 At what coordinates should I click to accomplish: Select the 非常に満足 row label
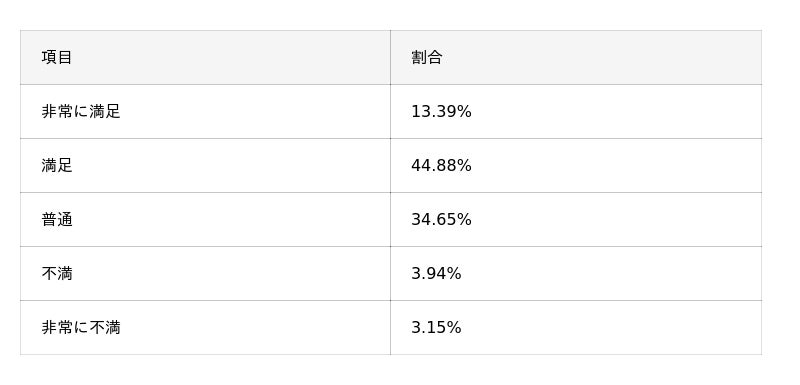[x=81, y=112]
